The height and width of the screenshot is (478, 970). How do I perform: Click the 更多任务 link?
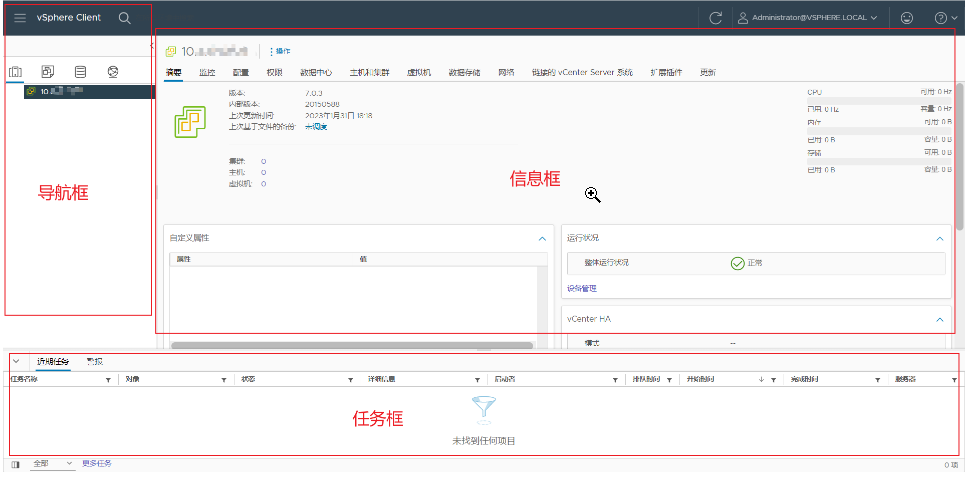click(x=97, y=463)
